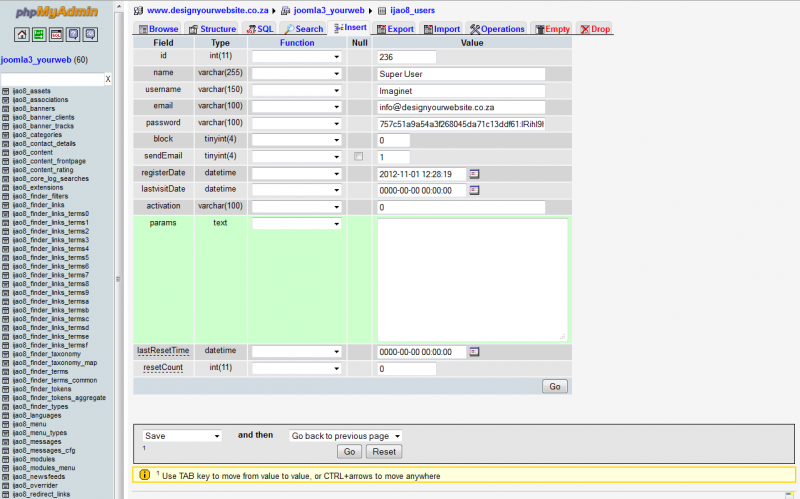Open ijao8_finder_taxonomy_map table in sidebar
The height and width of the screenshot is (499, 800).
coord(55,363)
